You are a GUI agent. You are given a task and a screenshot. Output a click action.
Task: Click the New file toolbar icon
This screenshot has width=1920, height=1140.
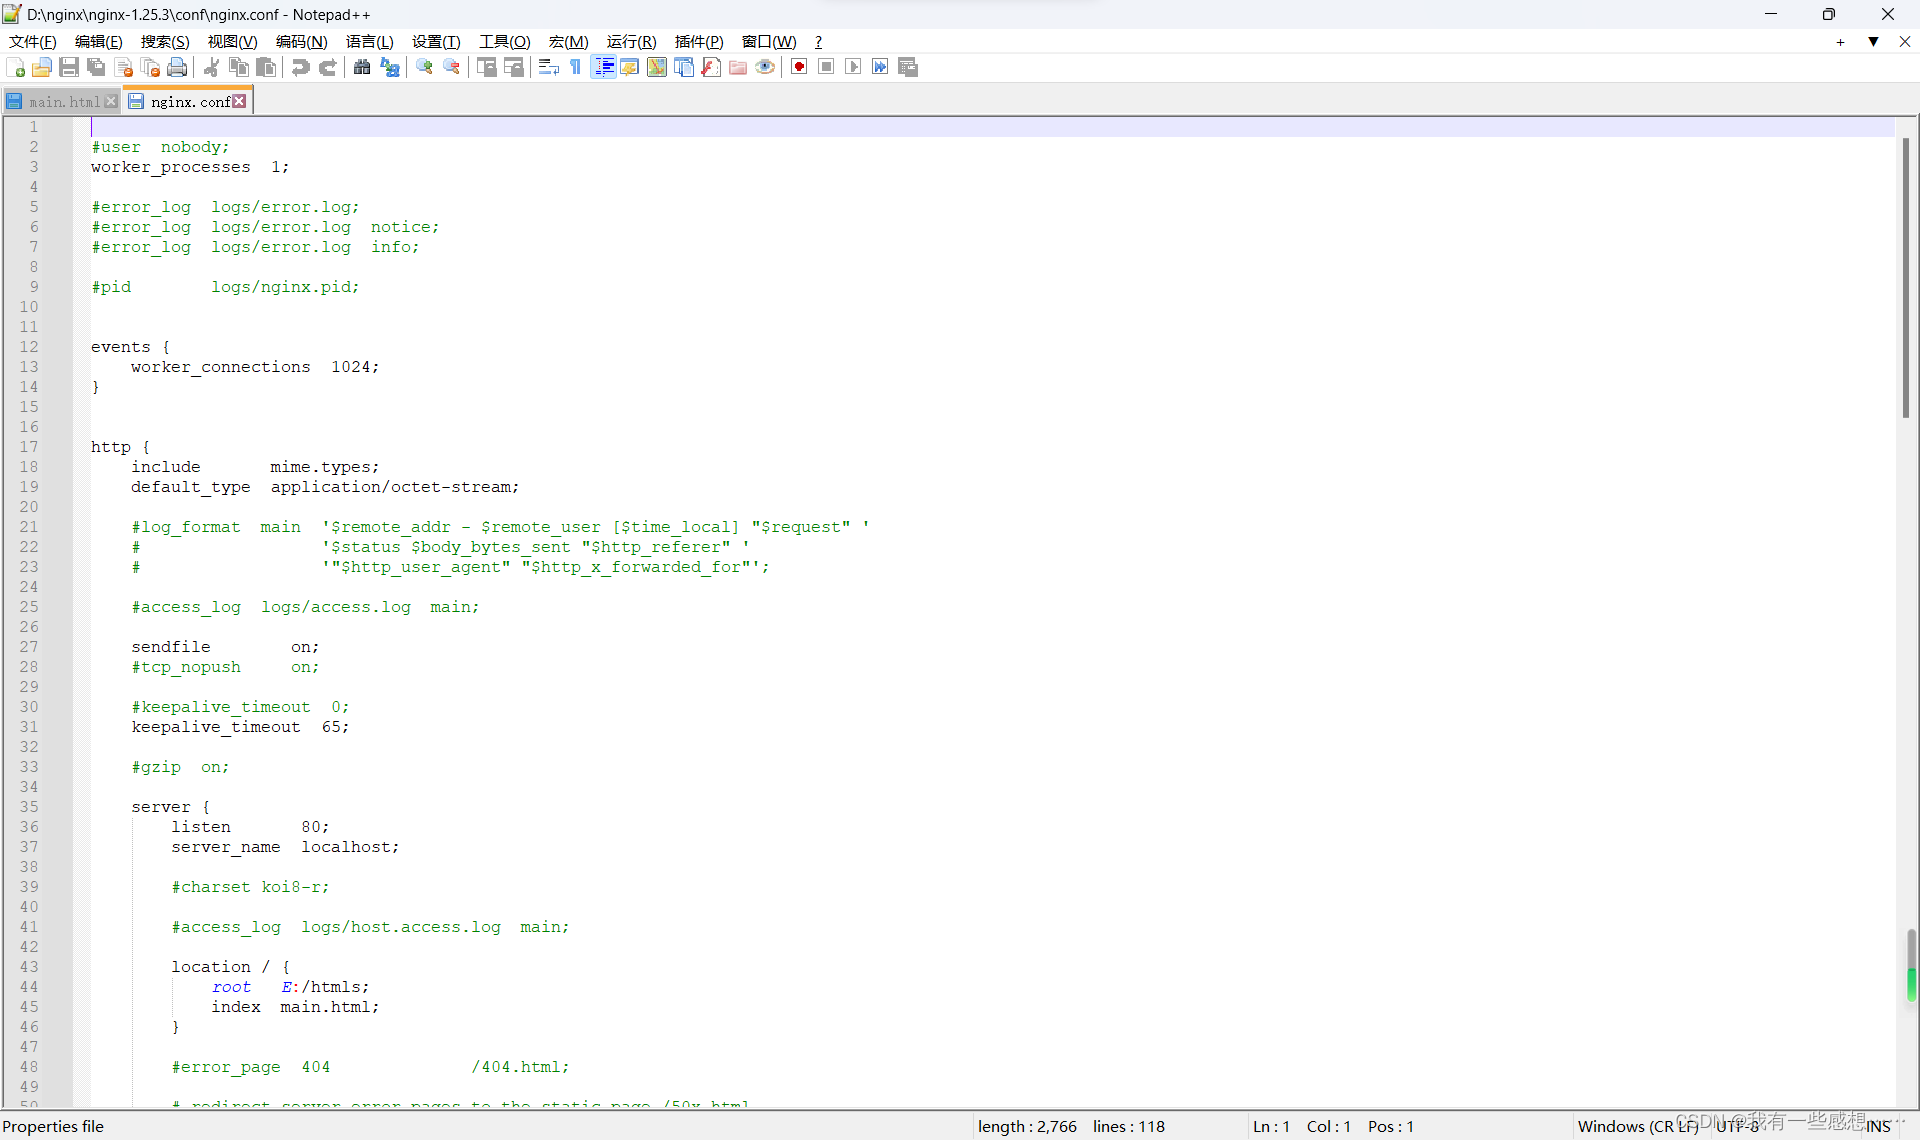[16, 67]
